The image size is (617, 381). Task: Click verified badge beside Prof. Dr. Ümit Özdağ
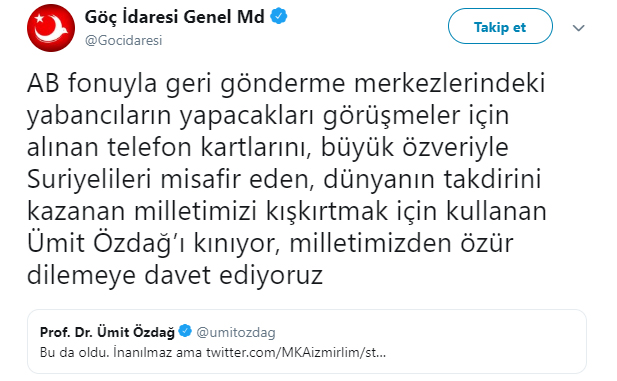coord(185,331)
